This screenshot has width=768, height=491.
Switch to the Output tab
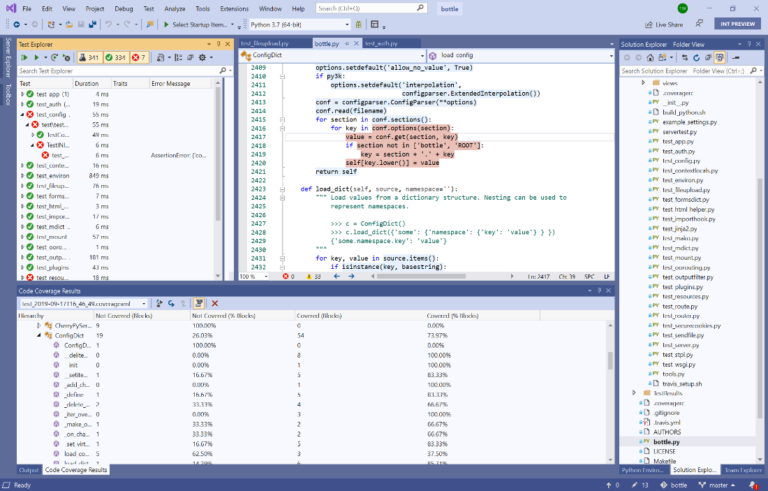pos(28,469)
